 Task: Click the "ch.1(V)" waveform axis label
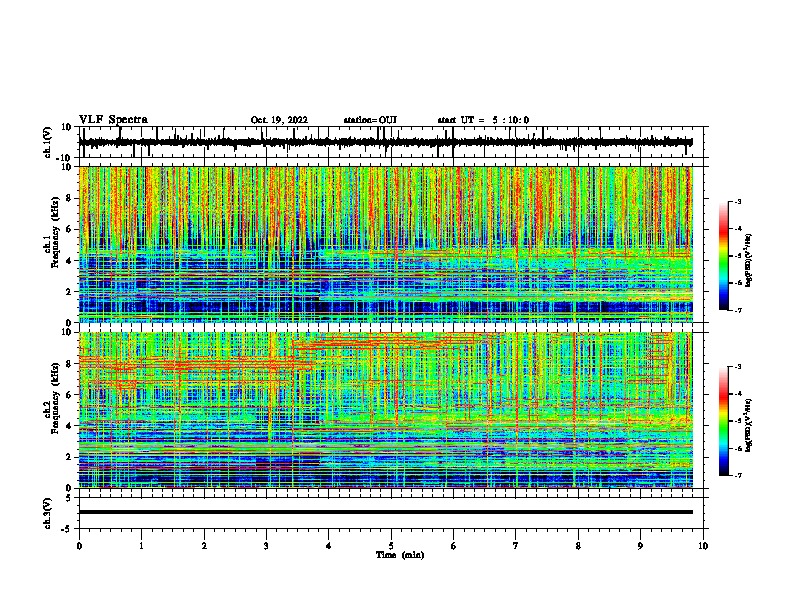tap(48, 142)
